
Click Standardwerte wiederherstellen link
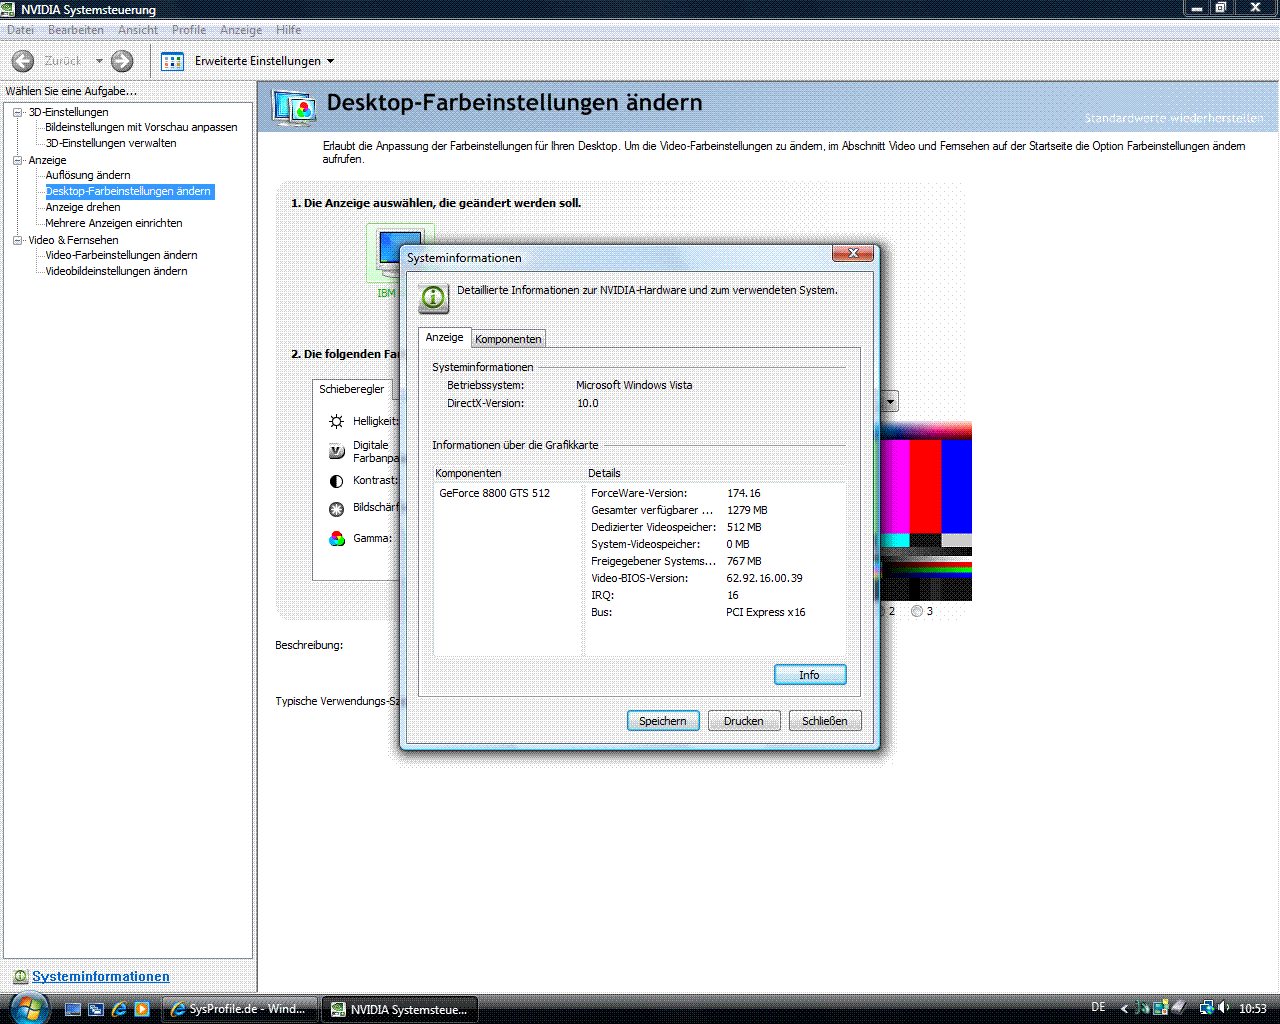[x=1174, y=118]
